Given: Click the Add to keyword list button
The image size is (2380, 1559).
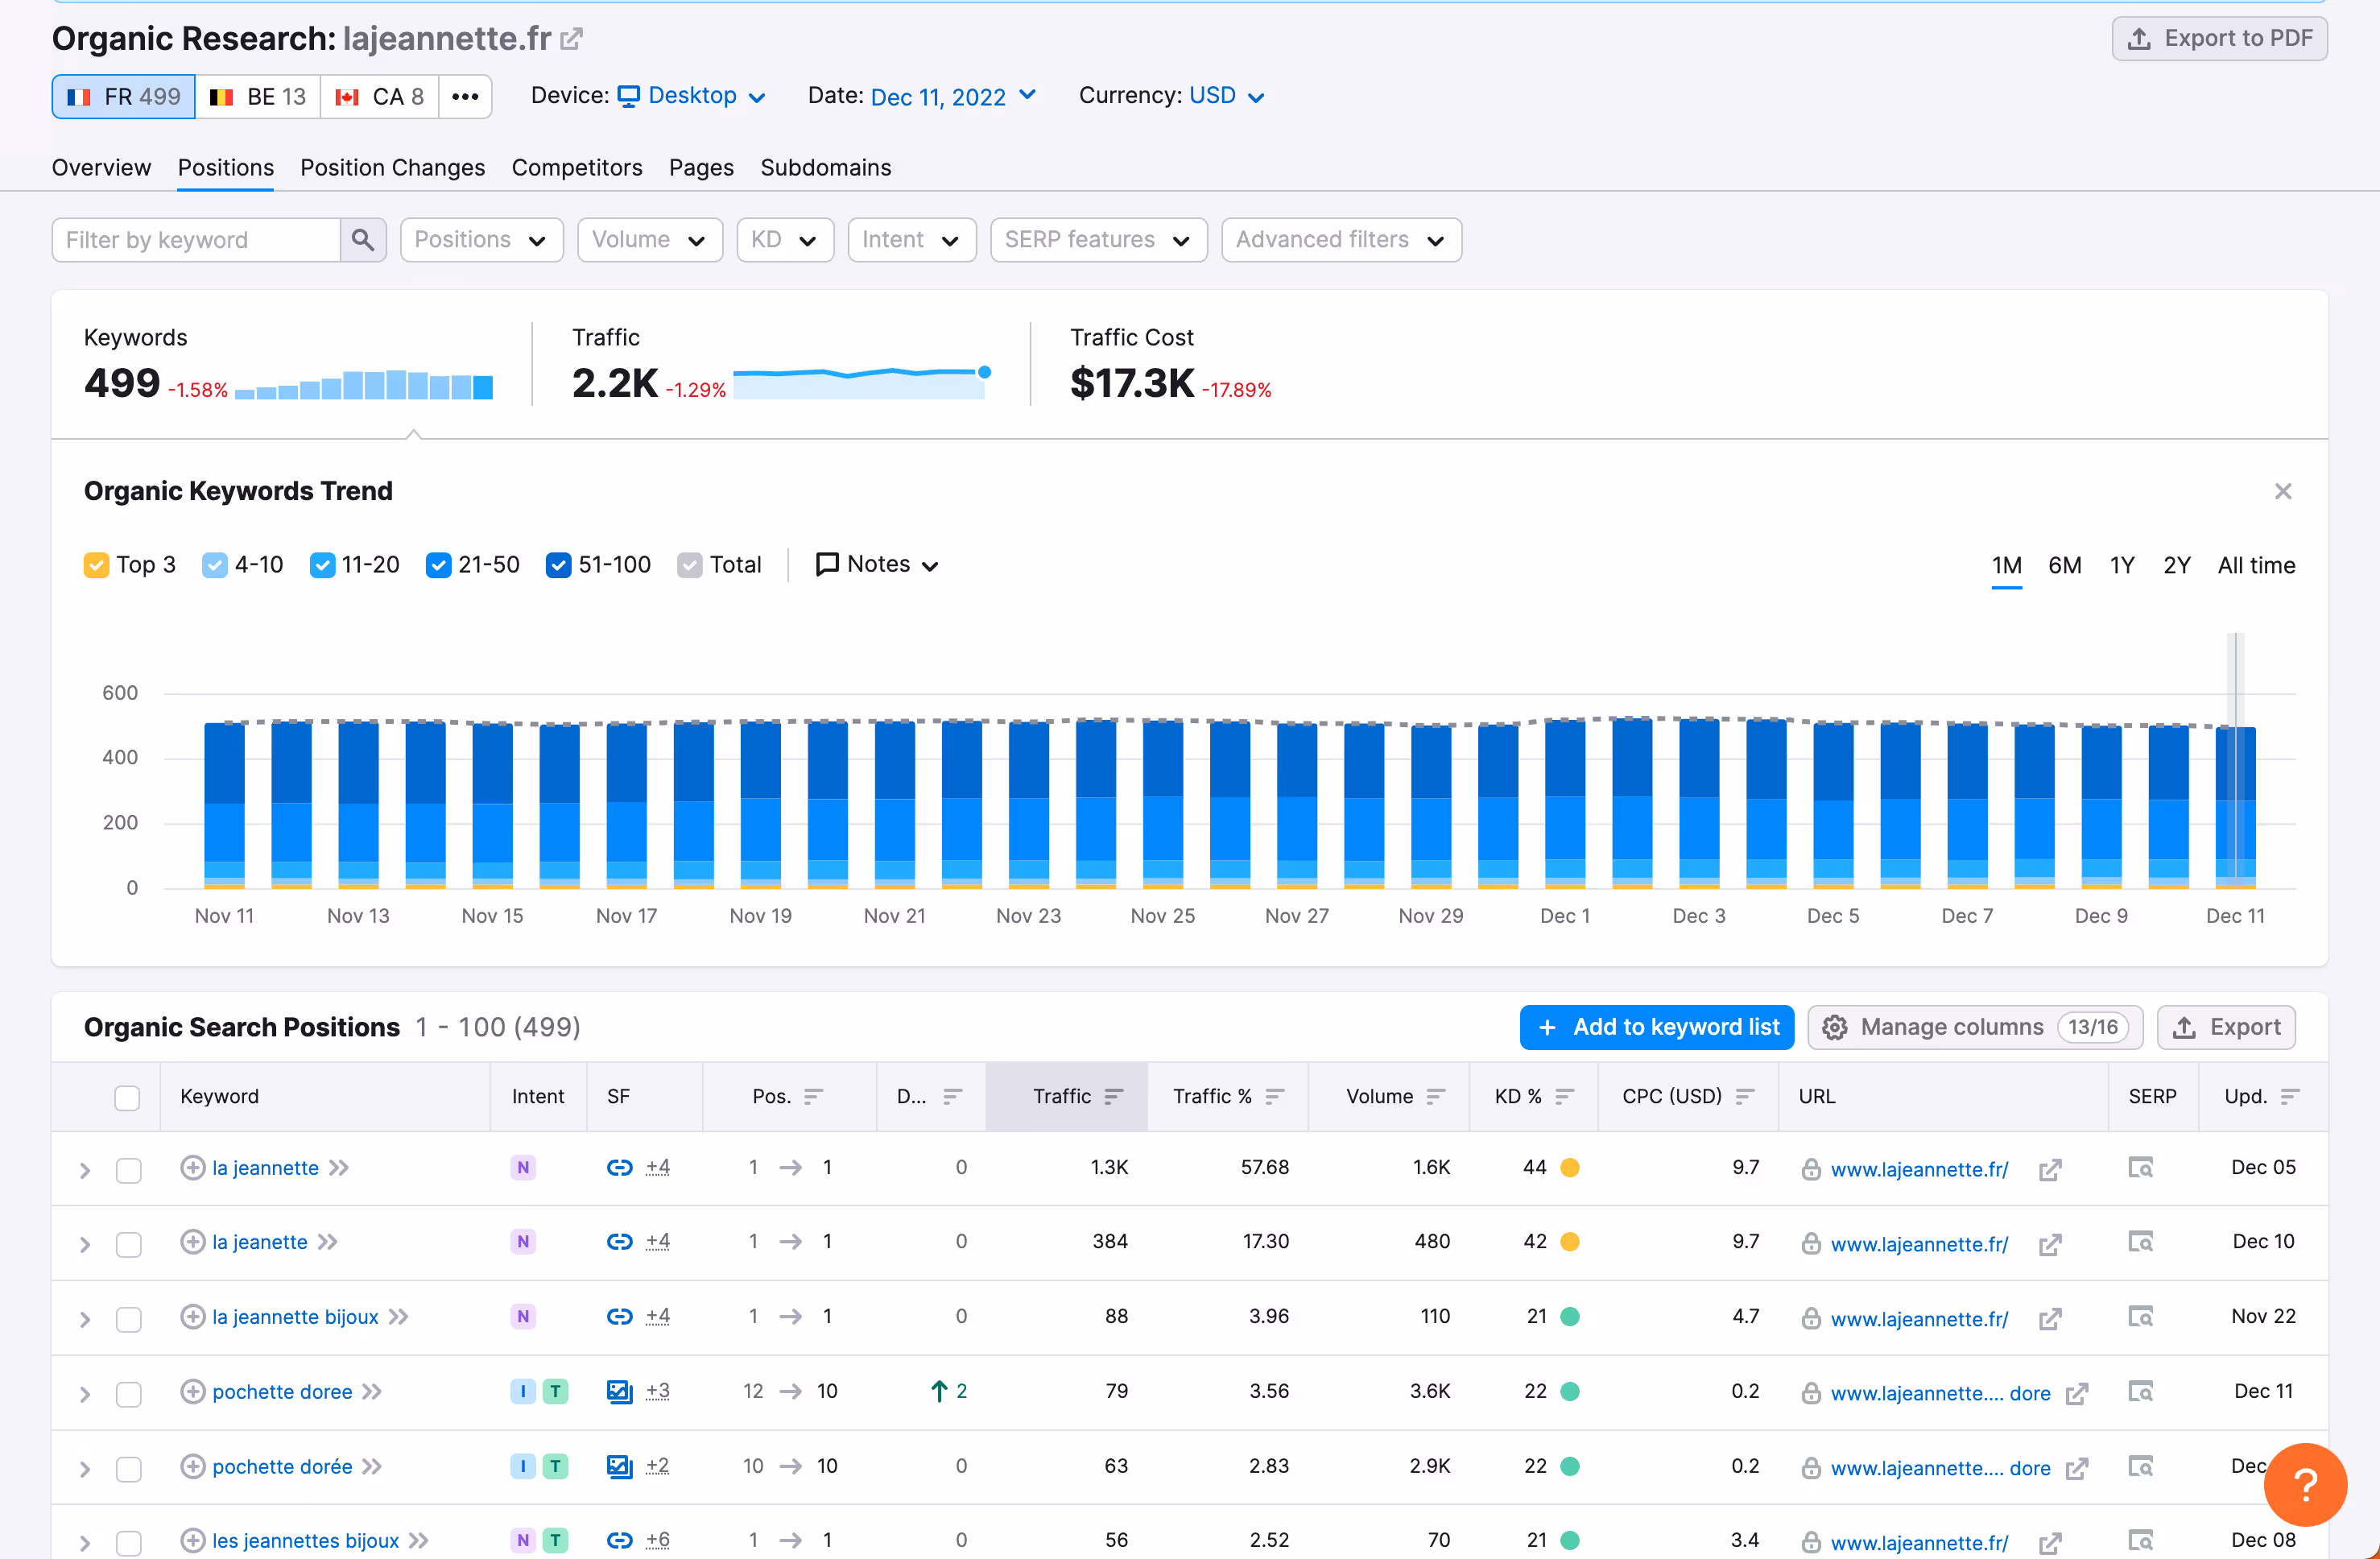Looking at the screenshot, I should click(1656, 1027).
